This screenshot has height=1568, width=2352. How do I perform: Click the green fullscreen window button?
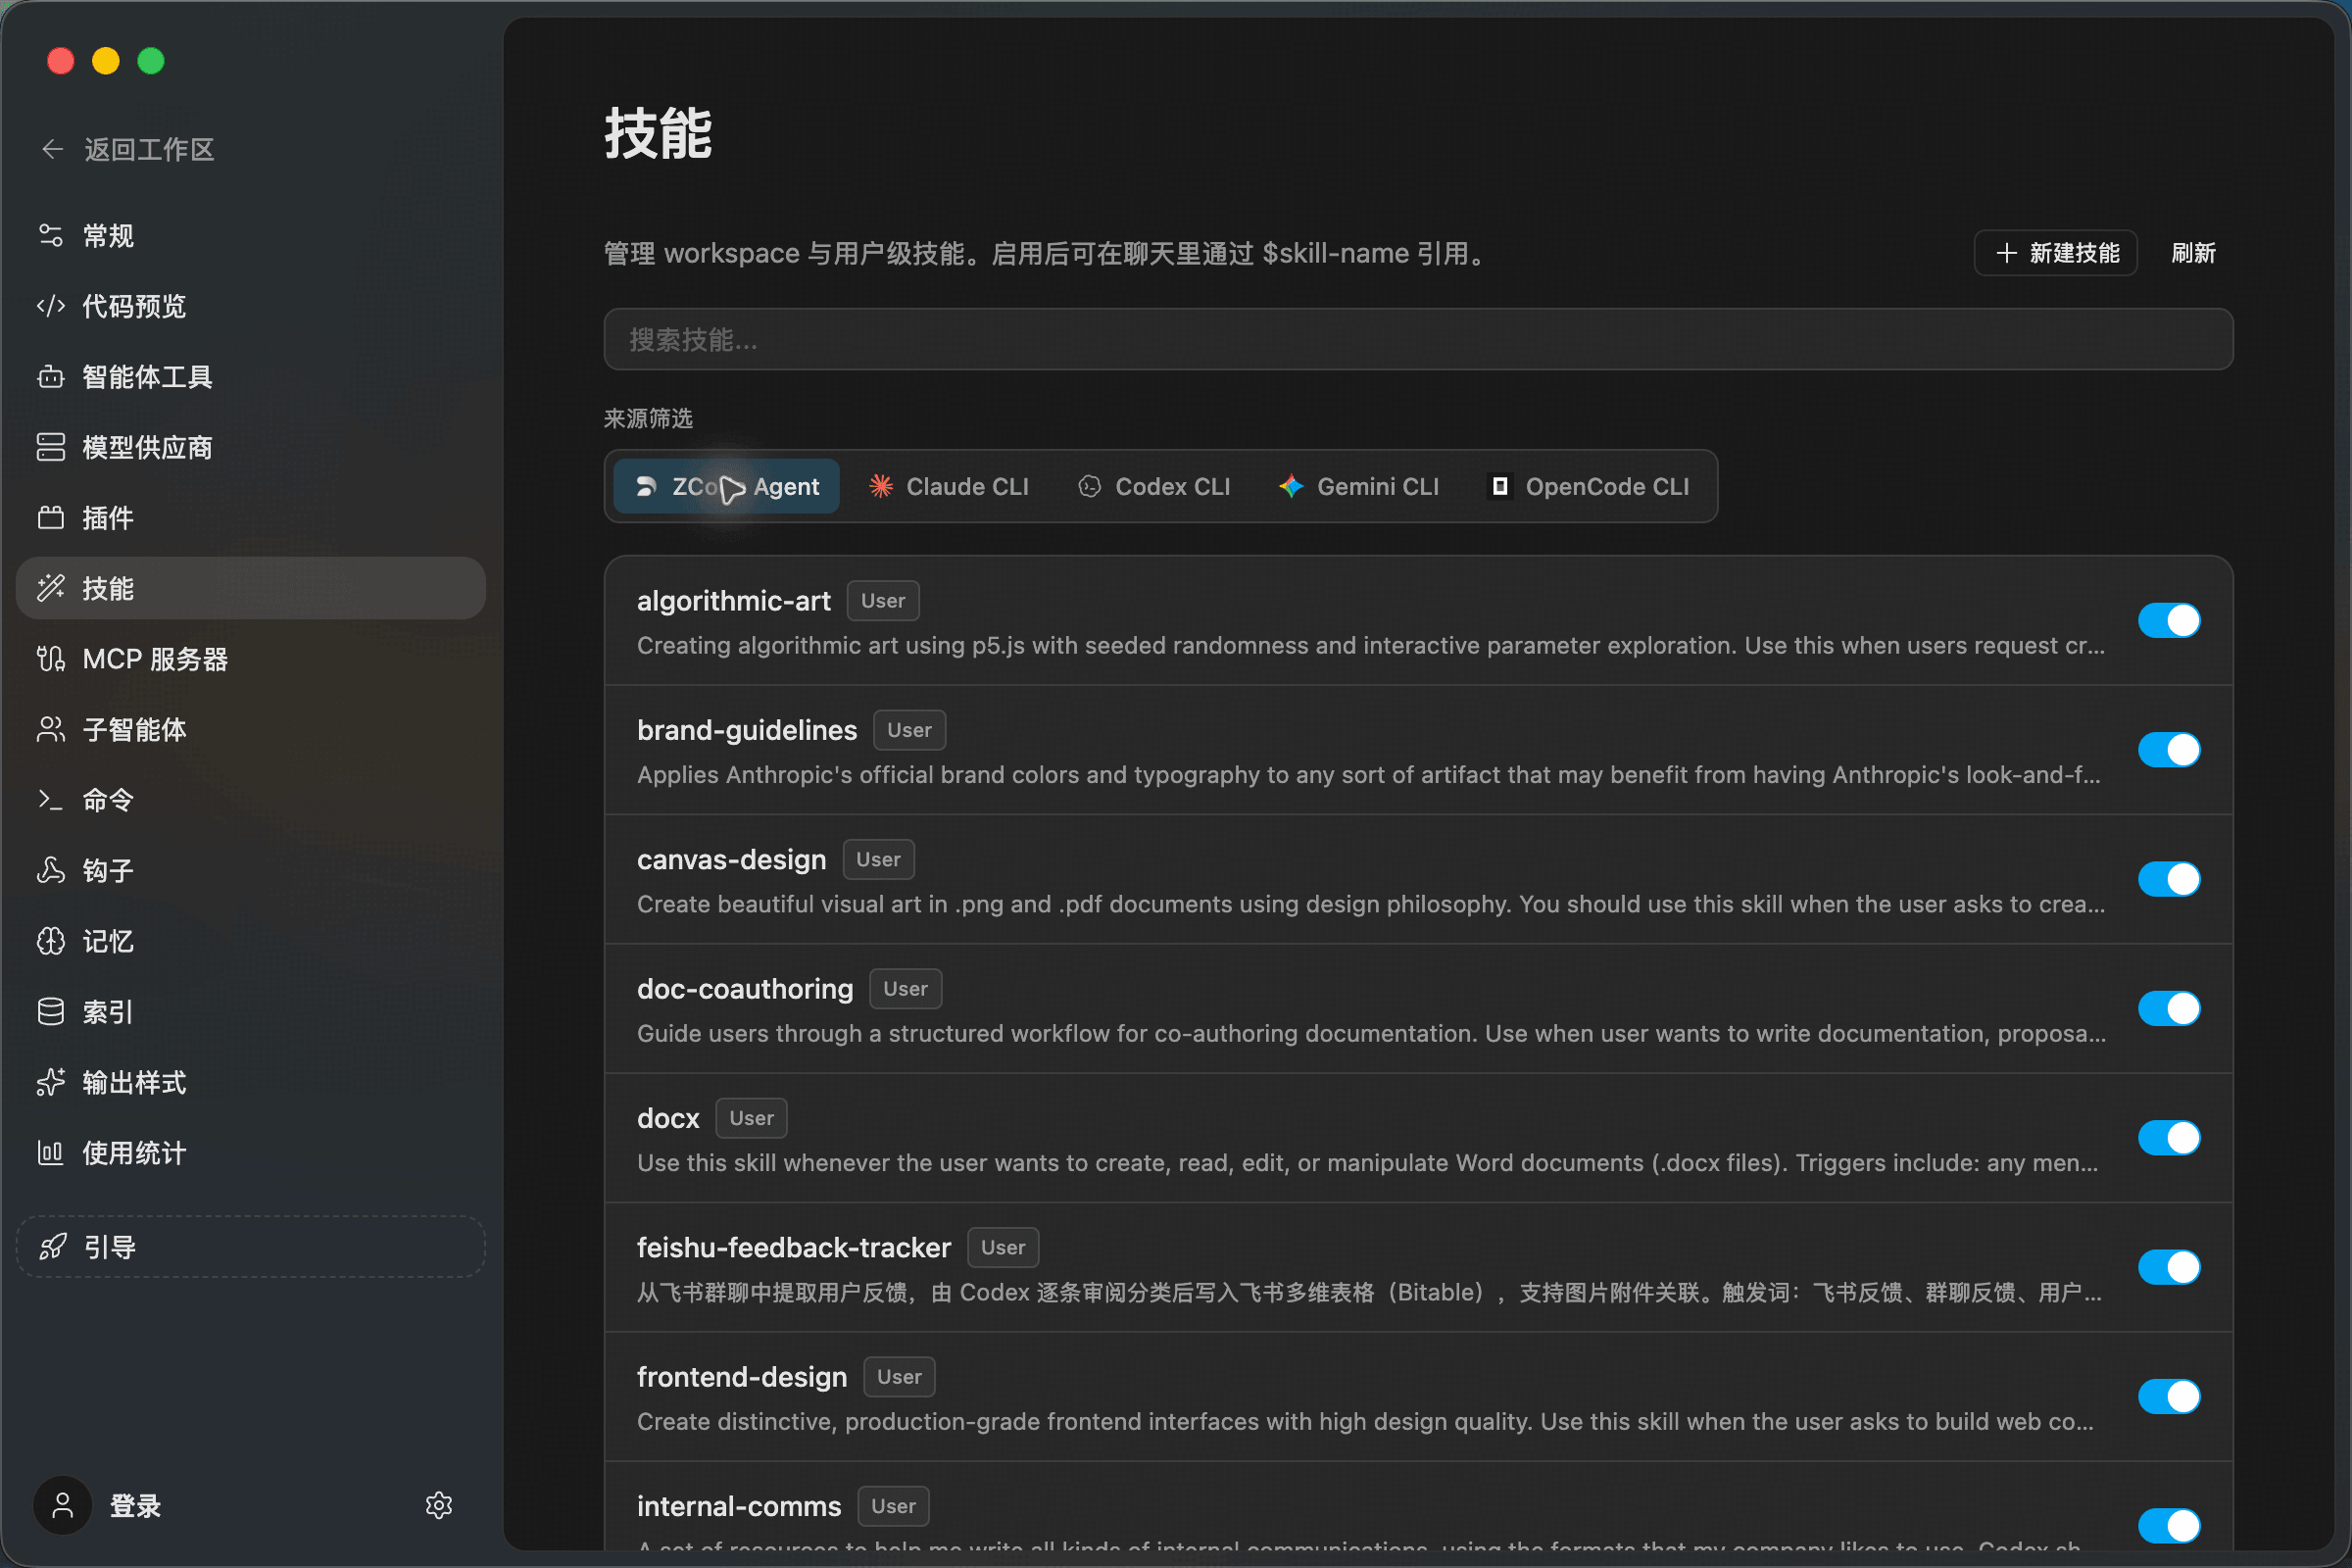click(151, 61)
